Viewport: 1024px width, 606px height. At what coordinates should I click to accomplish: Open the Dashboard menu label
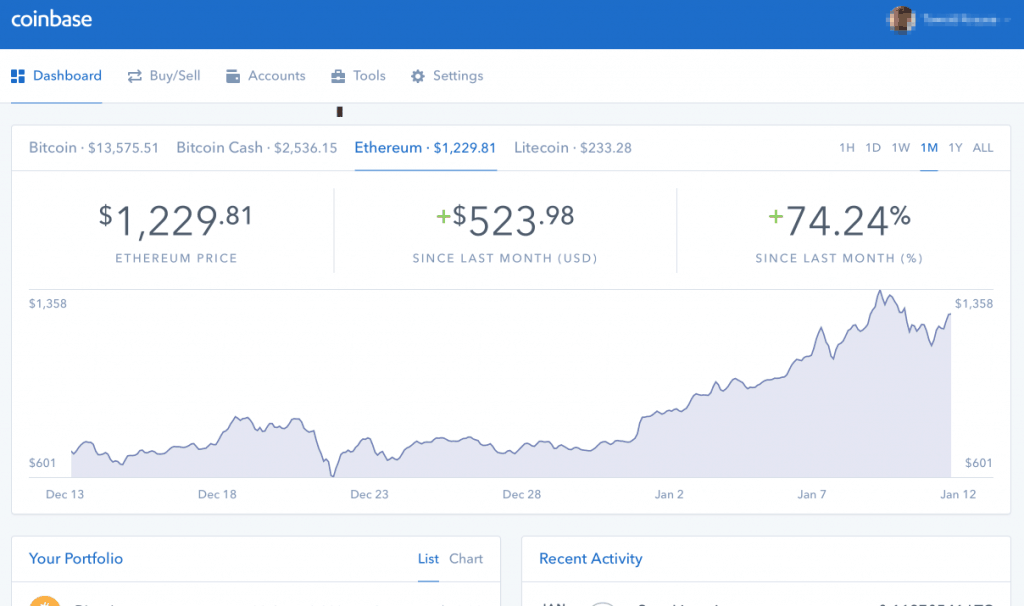tap(67, 76)
